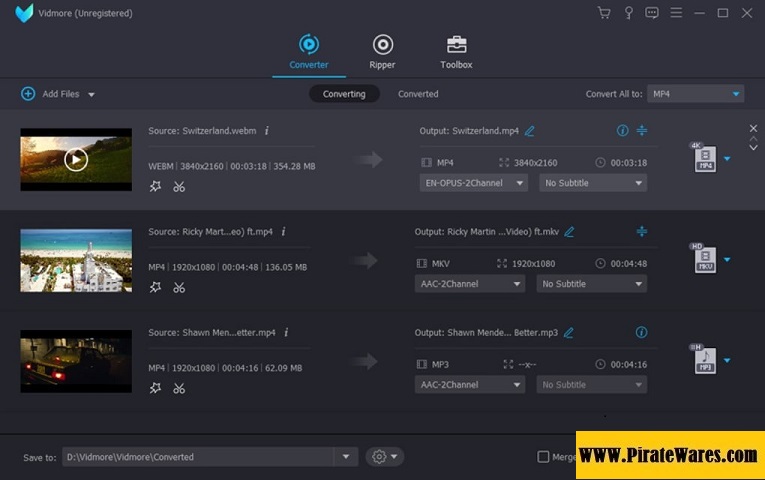Expand EN-OPUS-2Channel audio track dropdown
This screenshot has width=765, height=480.
tap(473, 183)
